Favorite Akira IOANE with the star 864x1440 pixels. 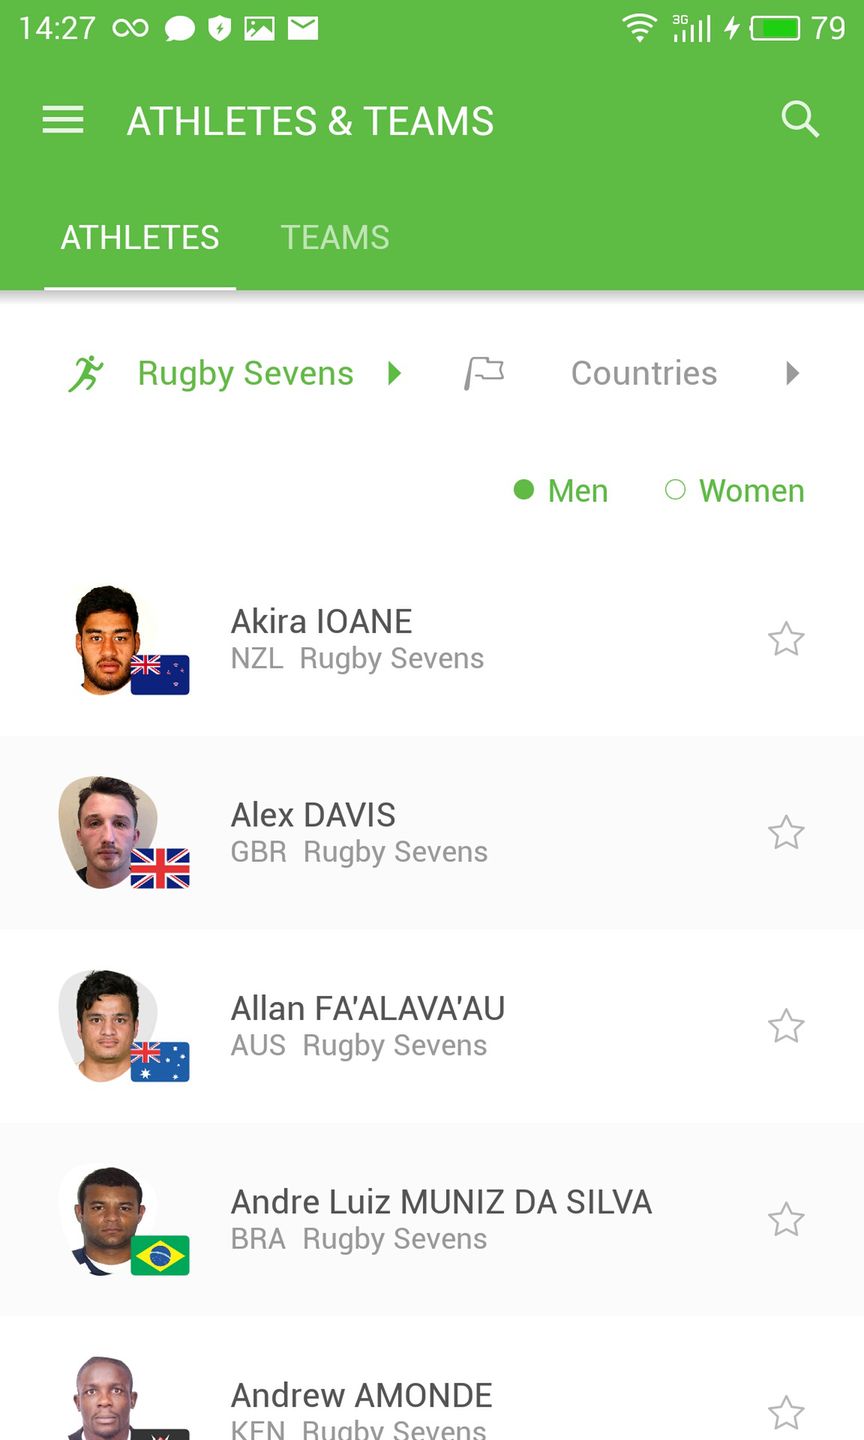786,639
